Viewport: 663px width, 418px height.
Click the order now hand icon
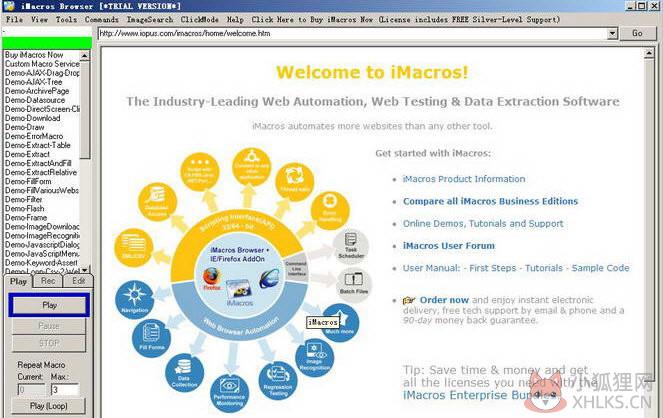[x=409, y=300]
